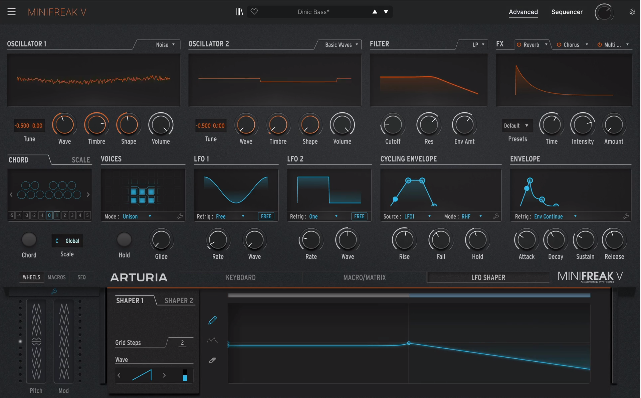Open Envelope panel wrench settings icon
Image resolution: width=641 pixels, height=398 pixels.
point(626,217)
